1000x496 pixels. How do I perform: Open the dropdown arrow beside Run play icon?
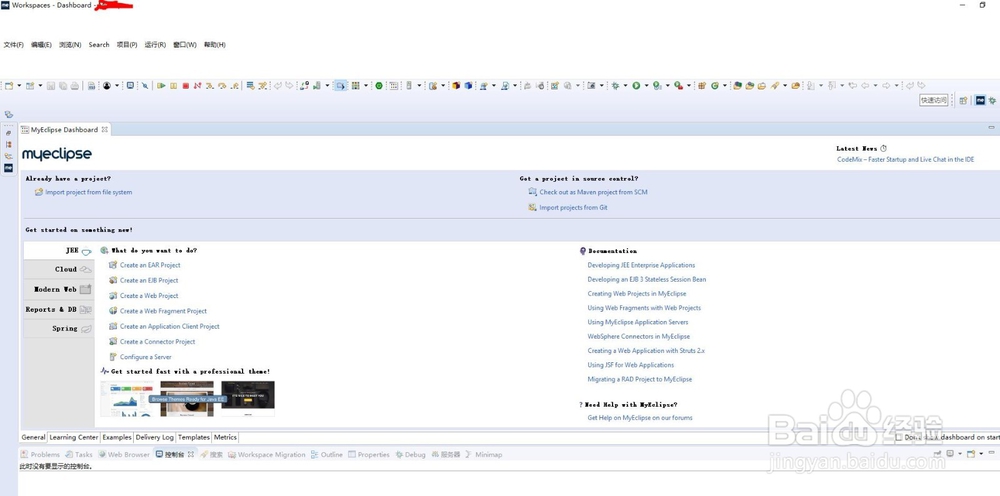click(x=646, y=85)
